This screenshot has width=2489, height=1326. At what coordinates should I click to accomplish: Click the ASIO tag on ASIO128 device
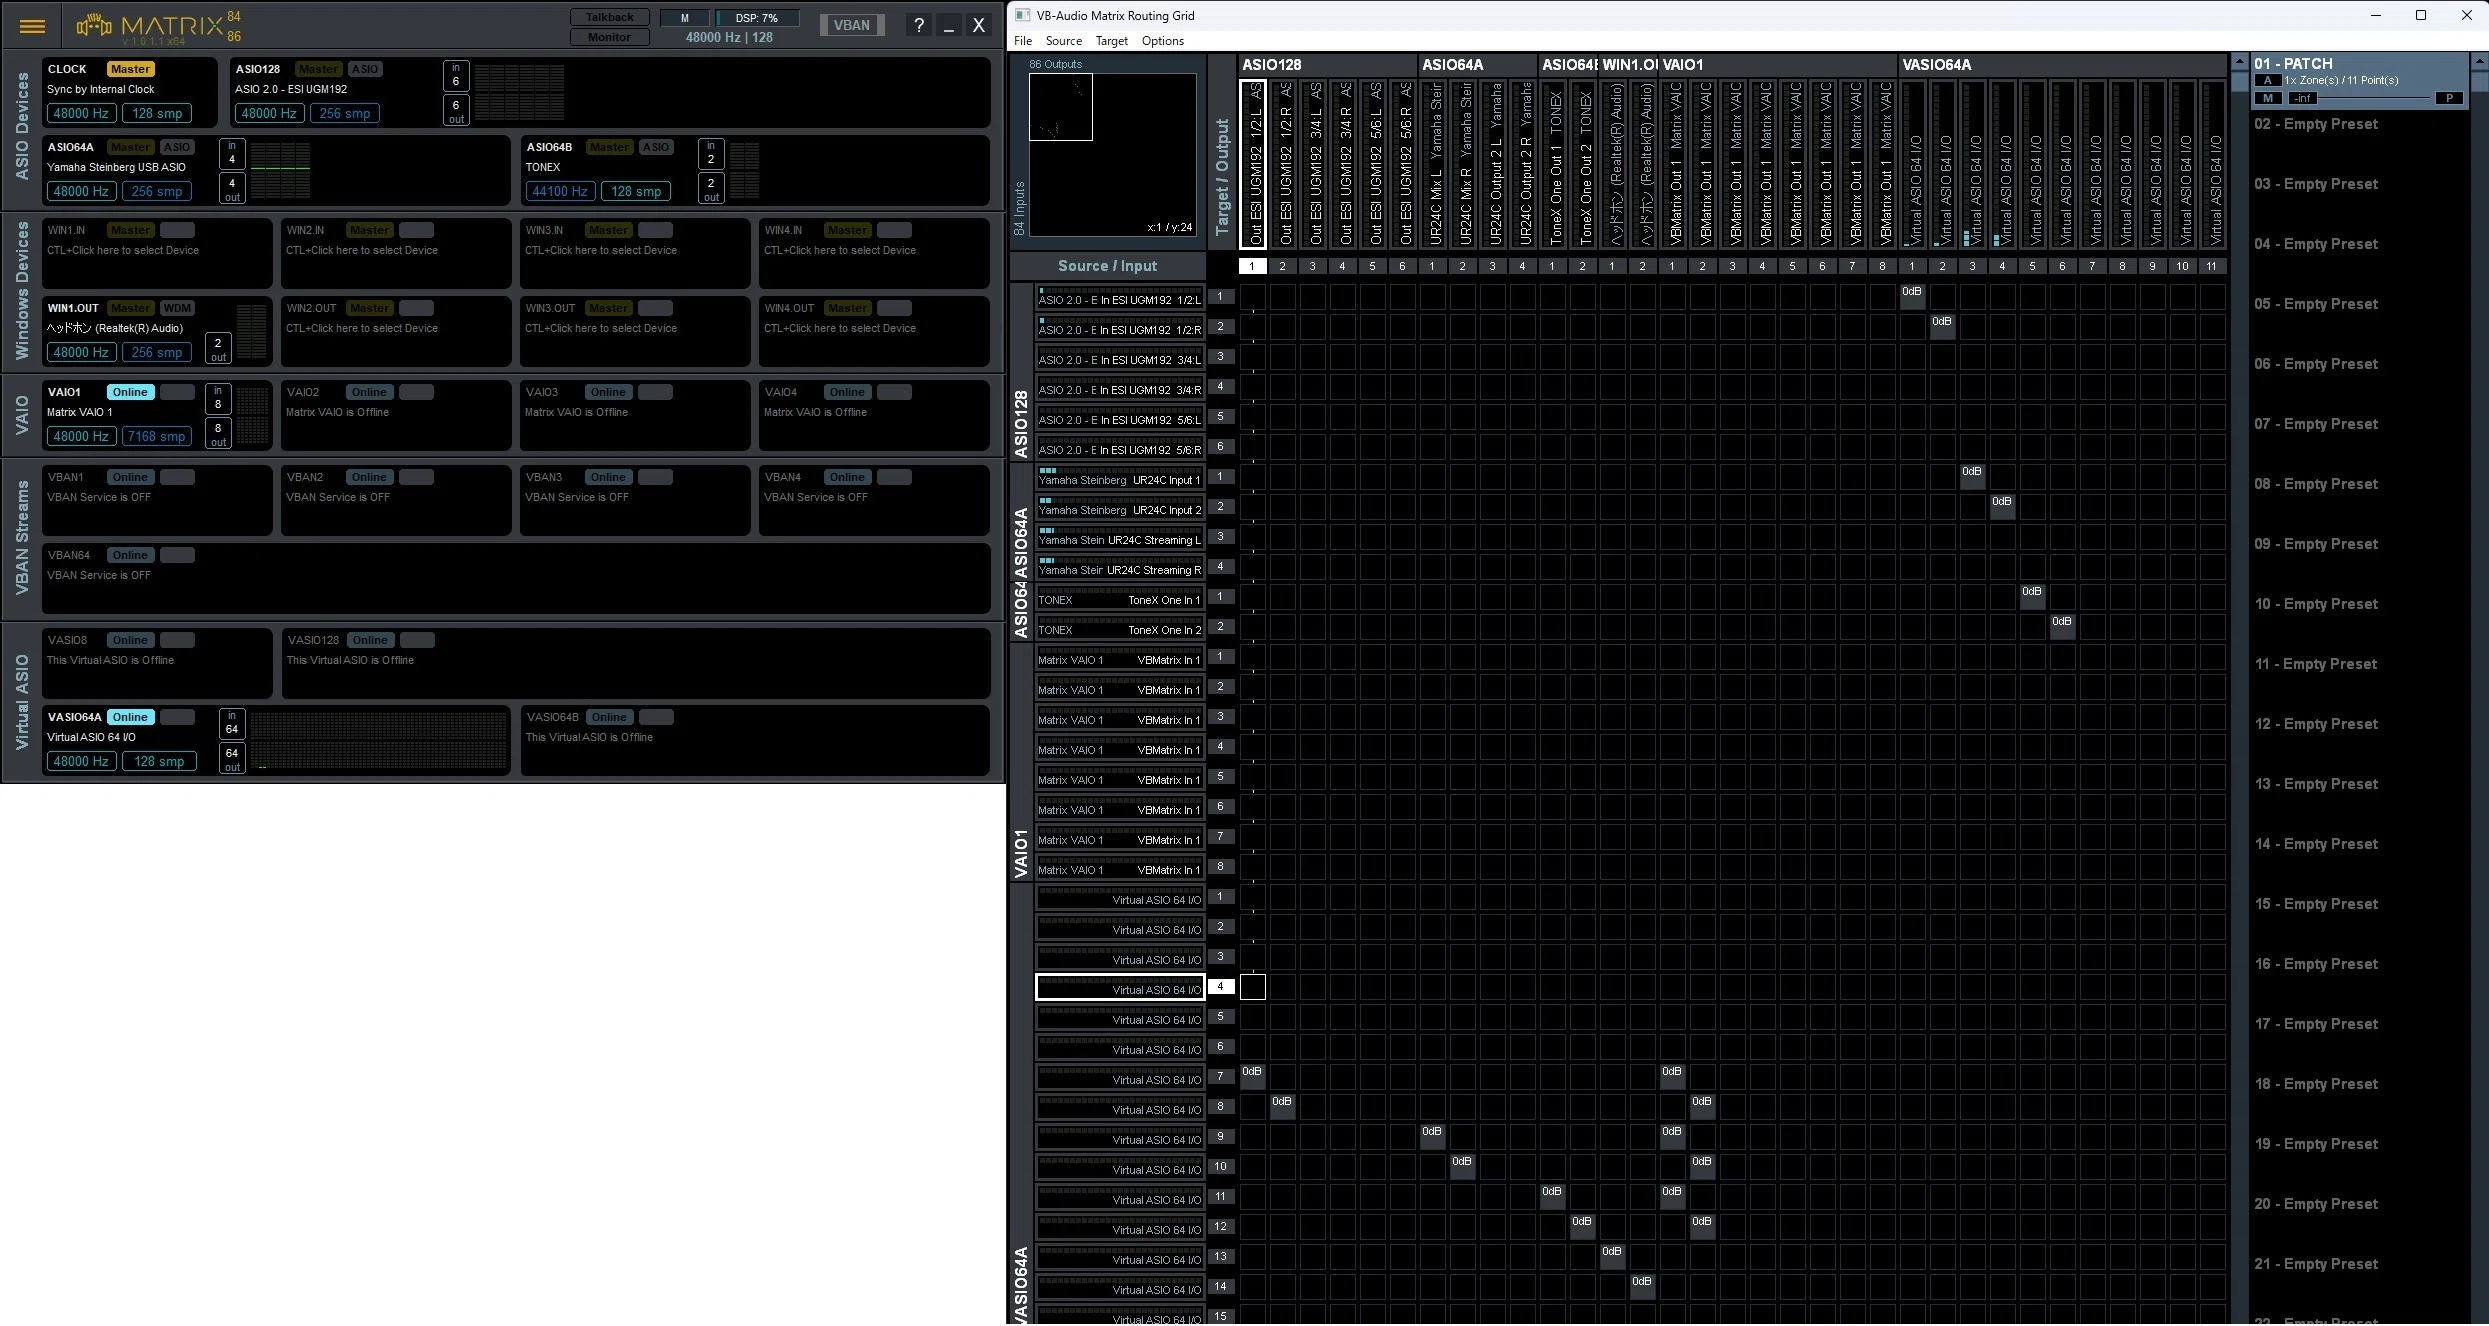pyautogui.click(x=365, y=69)
